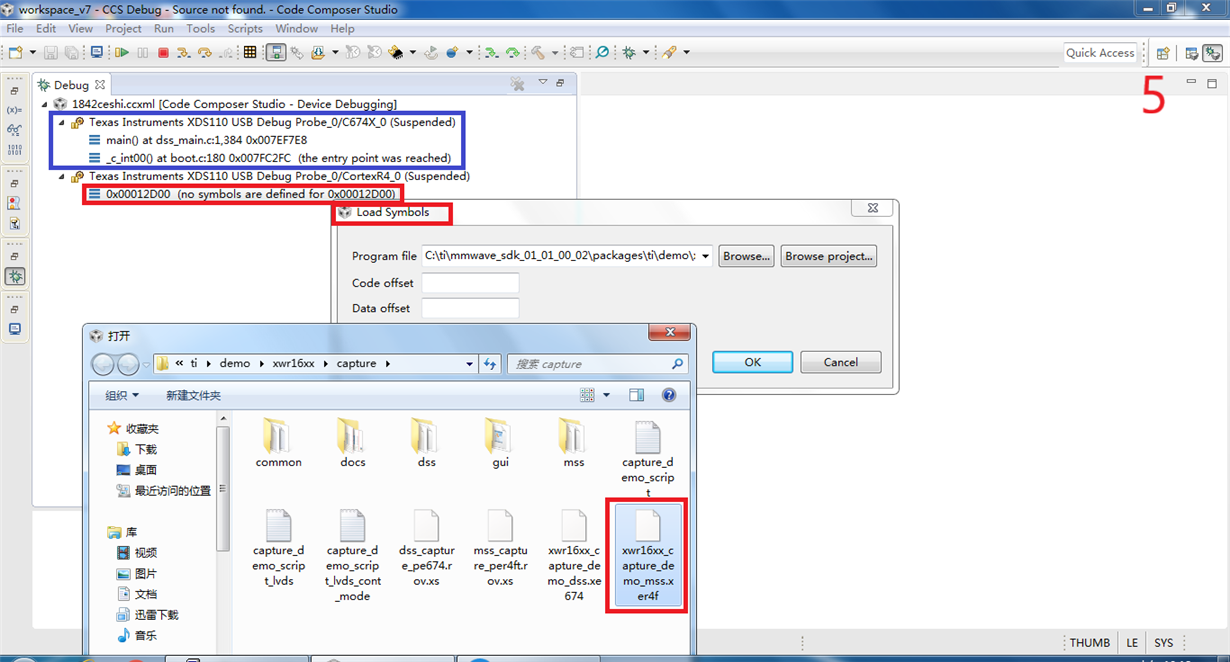This screenshot has height=662, width=1230.
Task: Open the 组织 dropdown menu
Action: pos(122,395)
